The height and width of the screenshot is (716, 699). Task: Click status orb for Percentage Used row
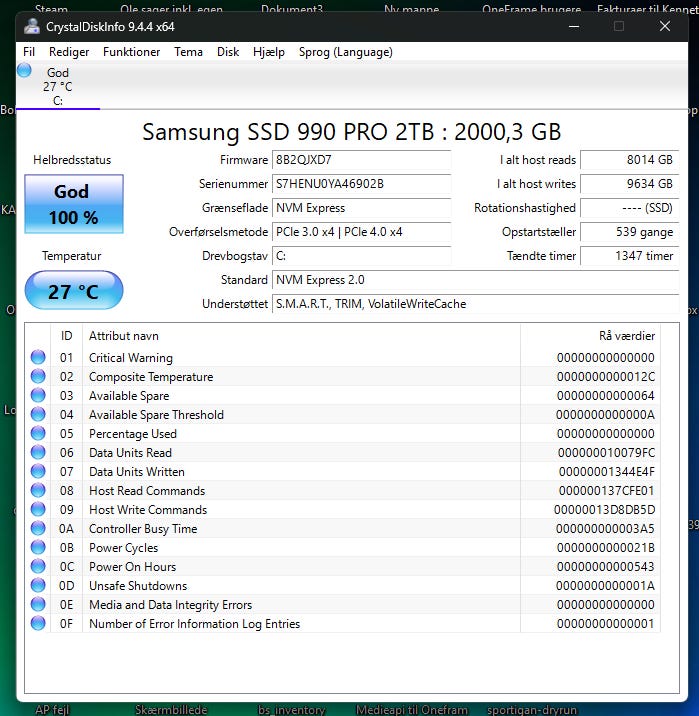pos(38,433)
